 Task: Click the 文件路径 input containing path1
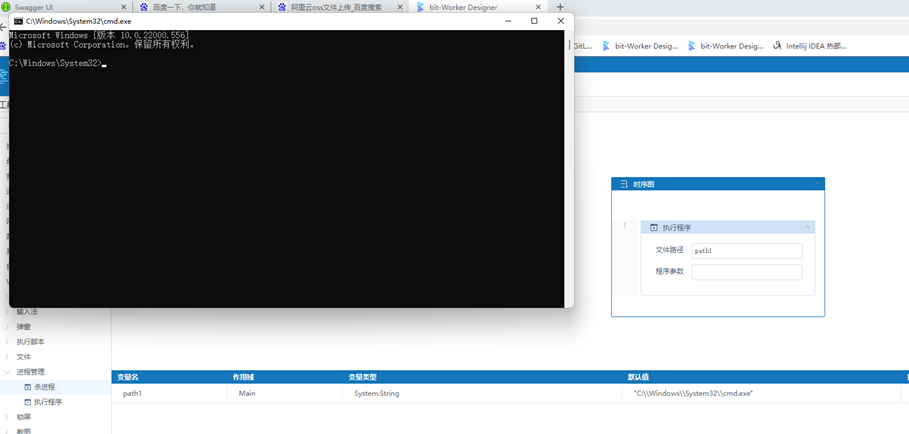(746, 251)
